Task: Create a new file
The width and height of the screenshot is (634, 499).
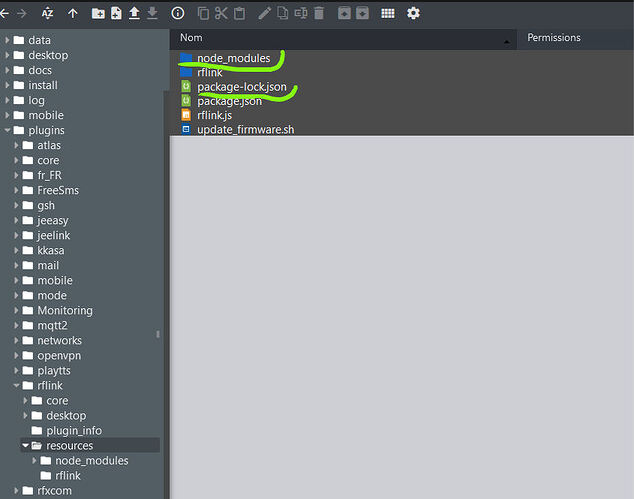Action: coord(116,13)
